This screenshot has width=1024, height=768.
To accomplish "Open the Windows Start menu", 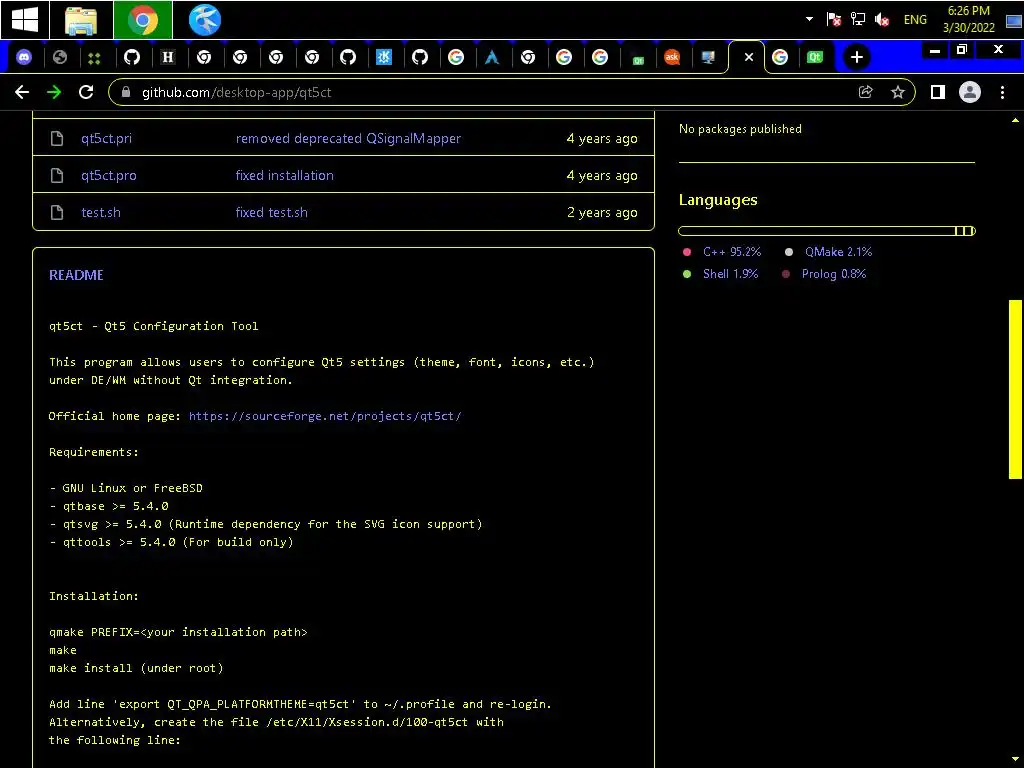I will [25, 20].
